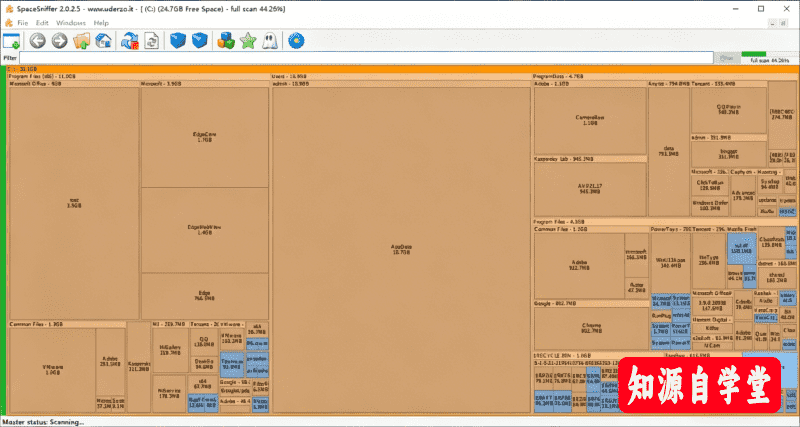Click the Microsoft - 3.9GB header

tap(205, 83)
